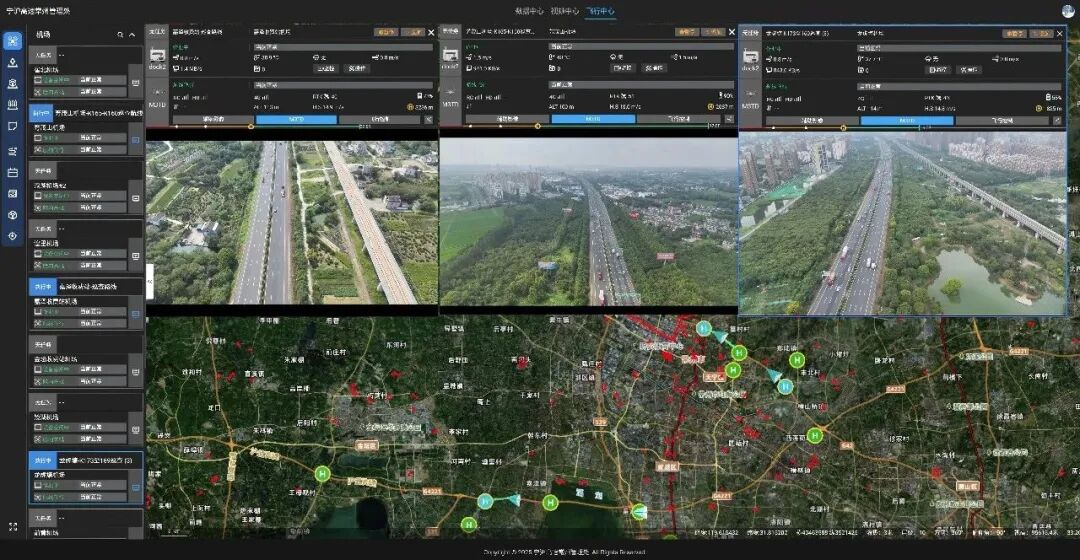Image resolution: width=1080 pixels, height=560 pixels.
Task: Expand the left flight panel using its corner icon
Action: point(428,119)
